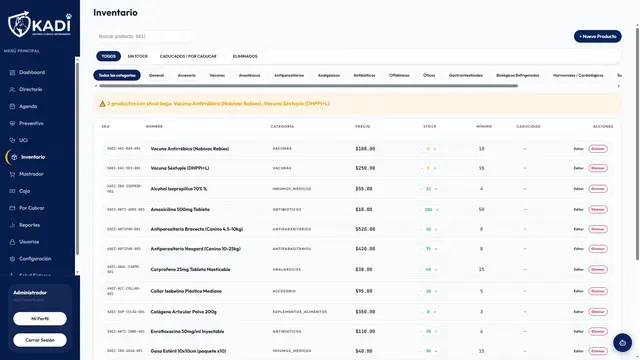The height and width of the screenshot is (360, 640).
Task: Increase stock of Carprofeno 25mg
Action: pyautogui.click(x=436, y=270)
